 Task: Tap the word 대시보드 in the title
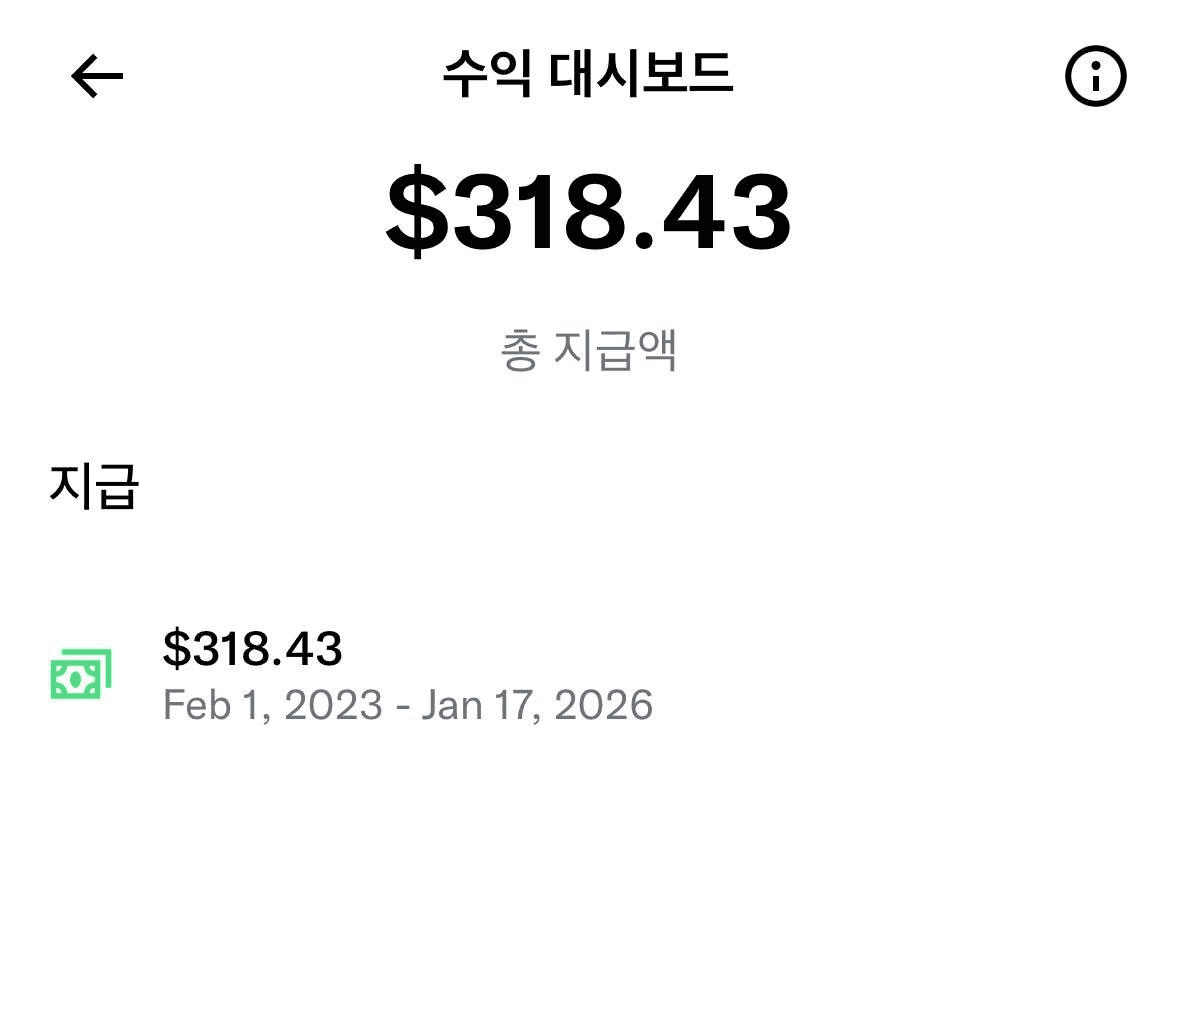pos(641,74)
